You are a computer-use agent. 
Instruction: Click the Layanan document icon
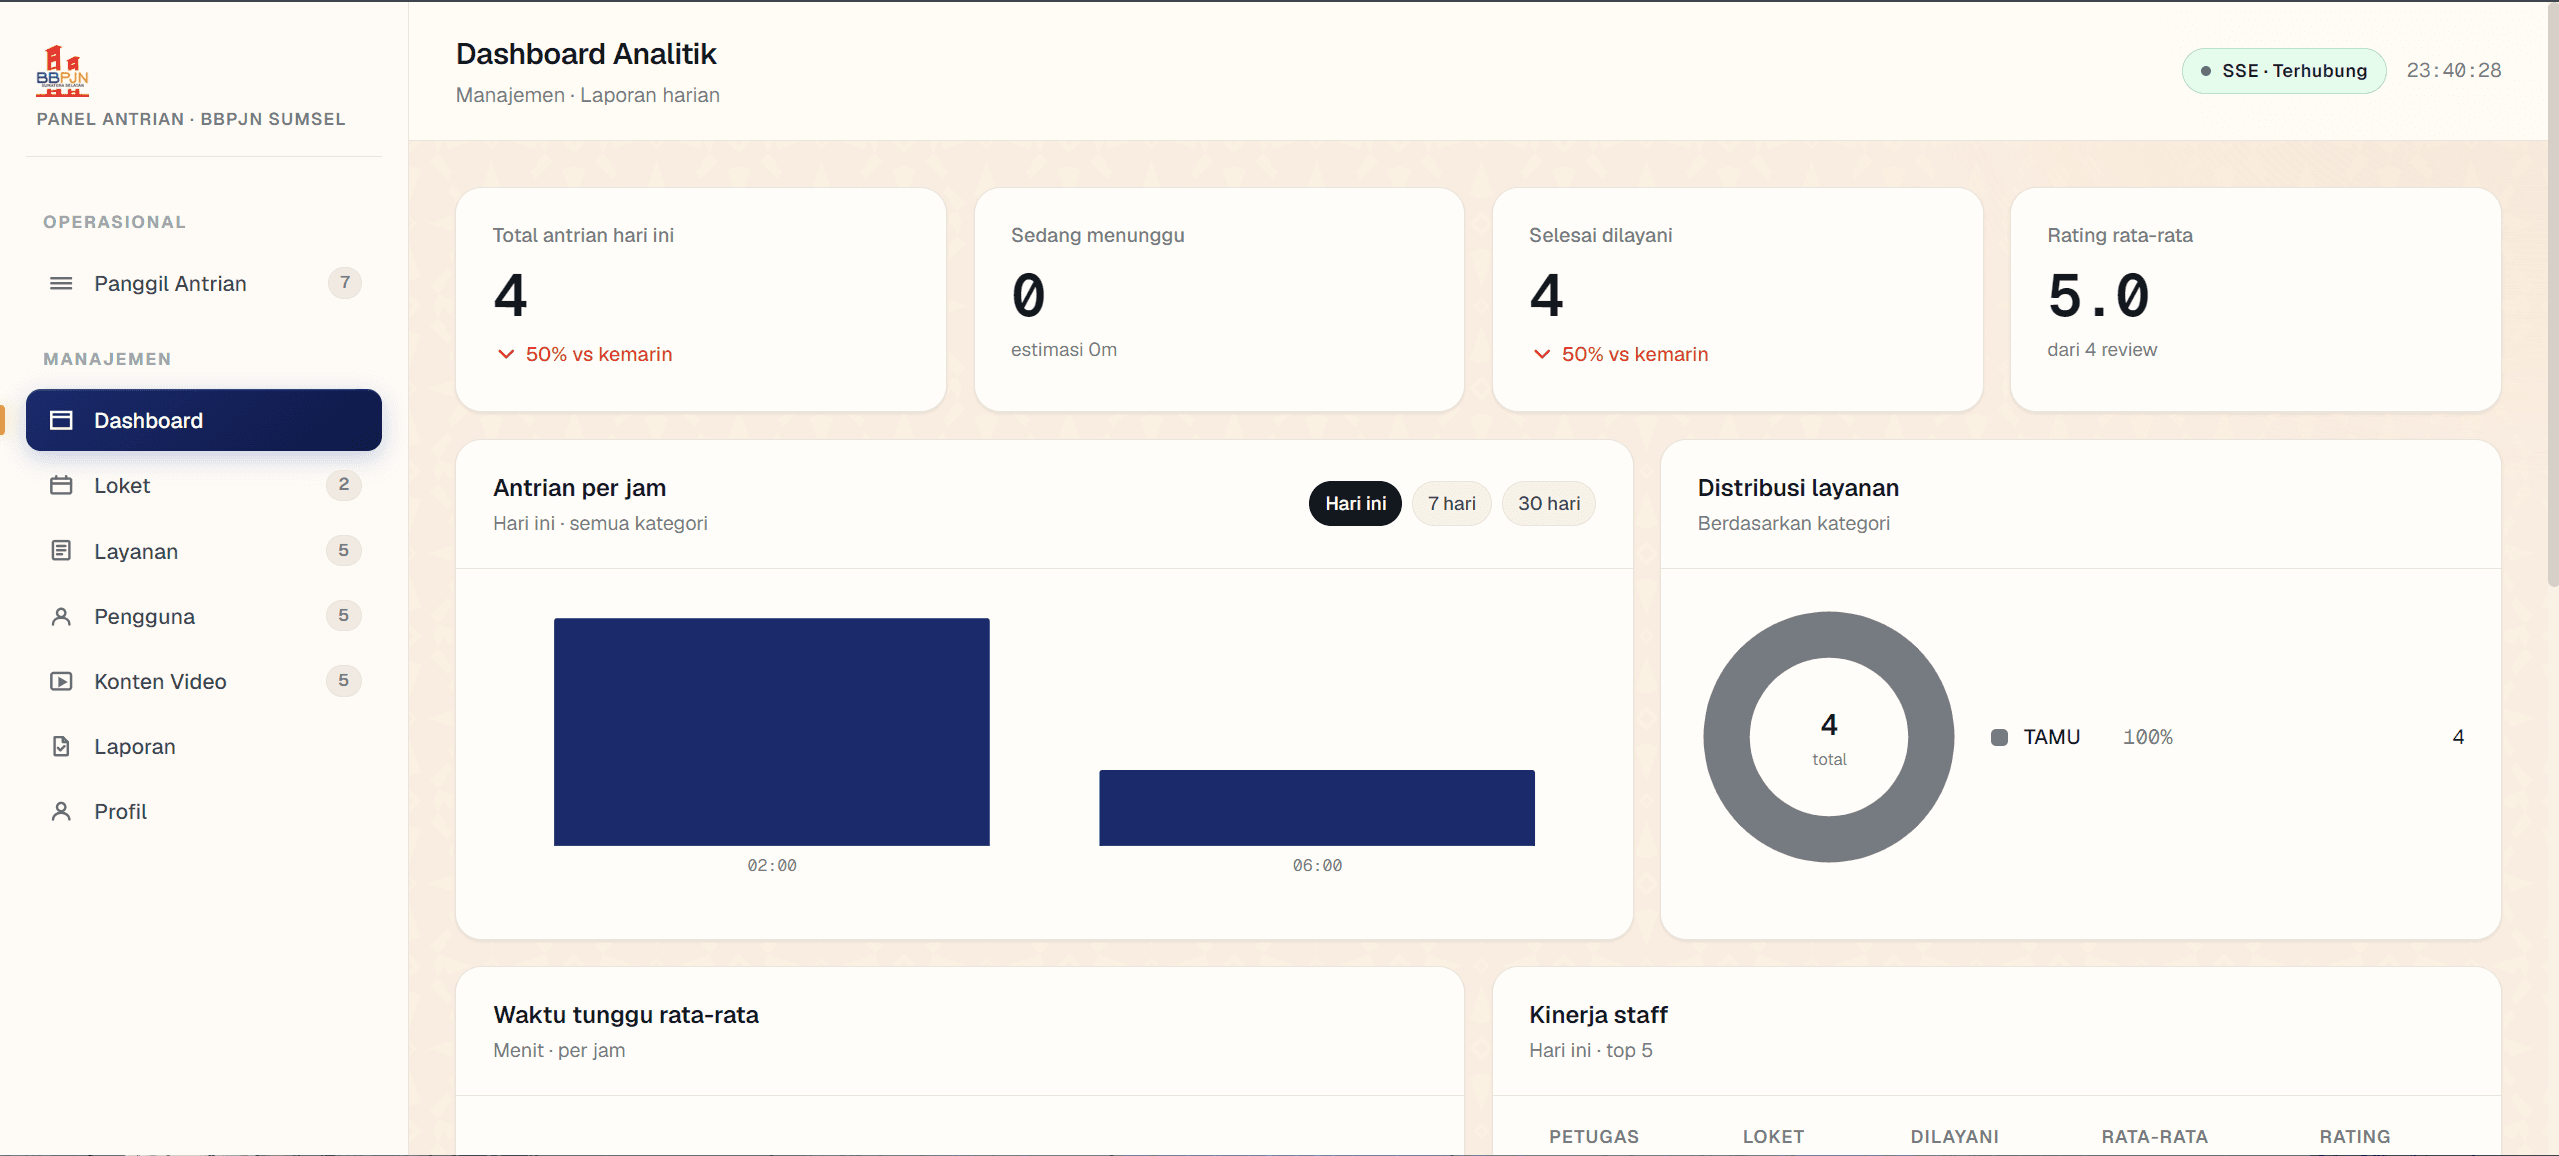pos(61,550)
